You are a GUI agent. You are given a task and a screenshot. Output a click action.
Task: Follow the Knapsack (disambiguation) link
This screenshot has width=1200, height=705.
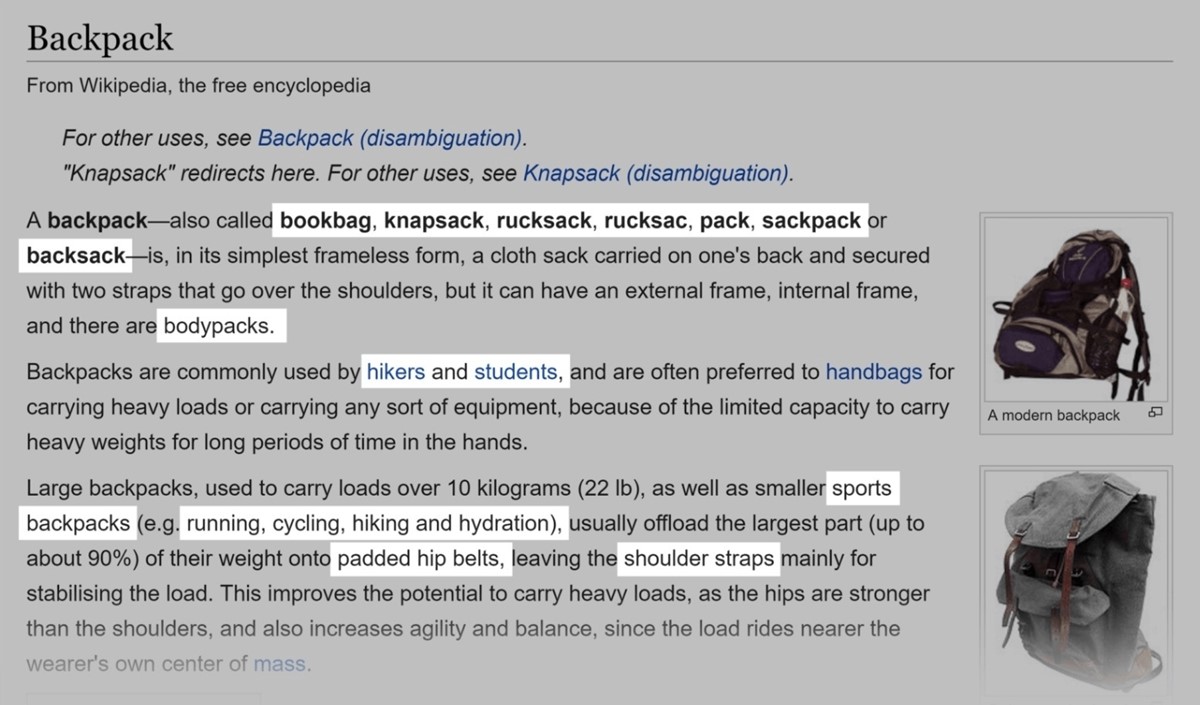pyautogui.click(x=657, y=173)
